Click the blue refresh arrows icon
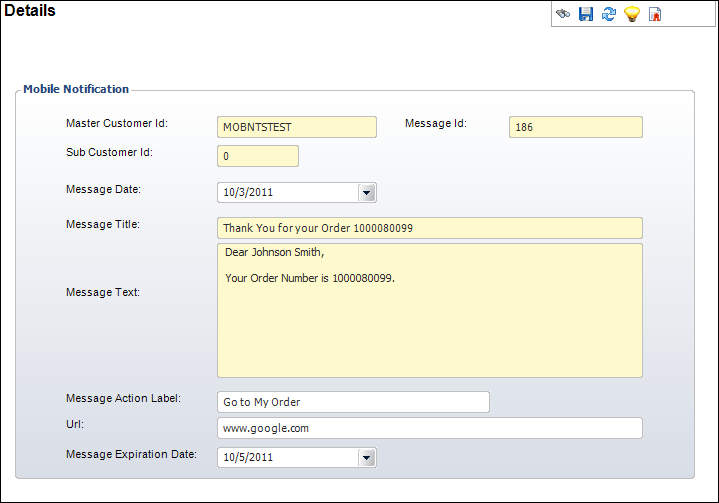 (608, 15)
